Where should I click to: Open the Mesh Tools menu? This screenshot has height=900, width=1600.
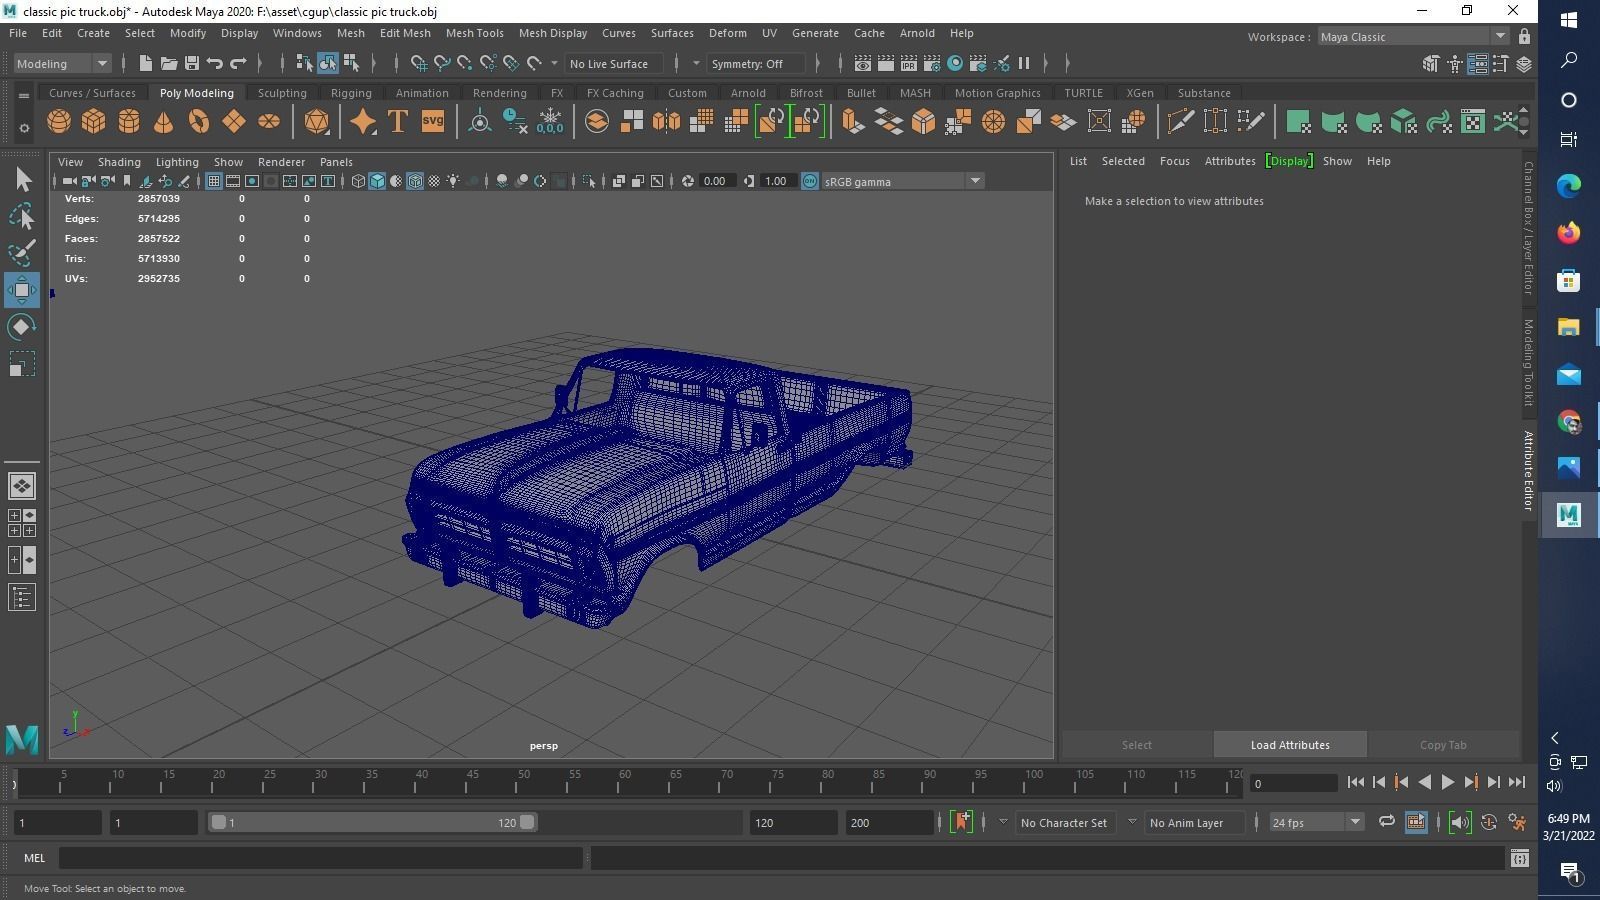pos(474,33)
